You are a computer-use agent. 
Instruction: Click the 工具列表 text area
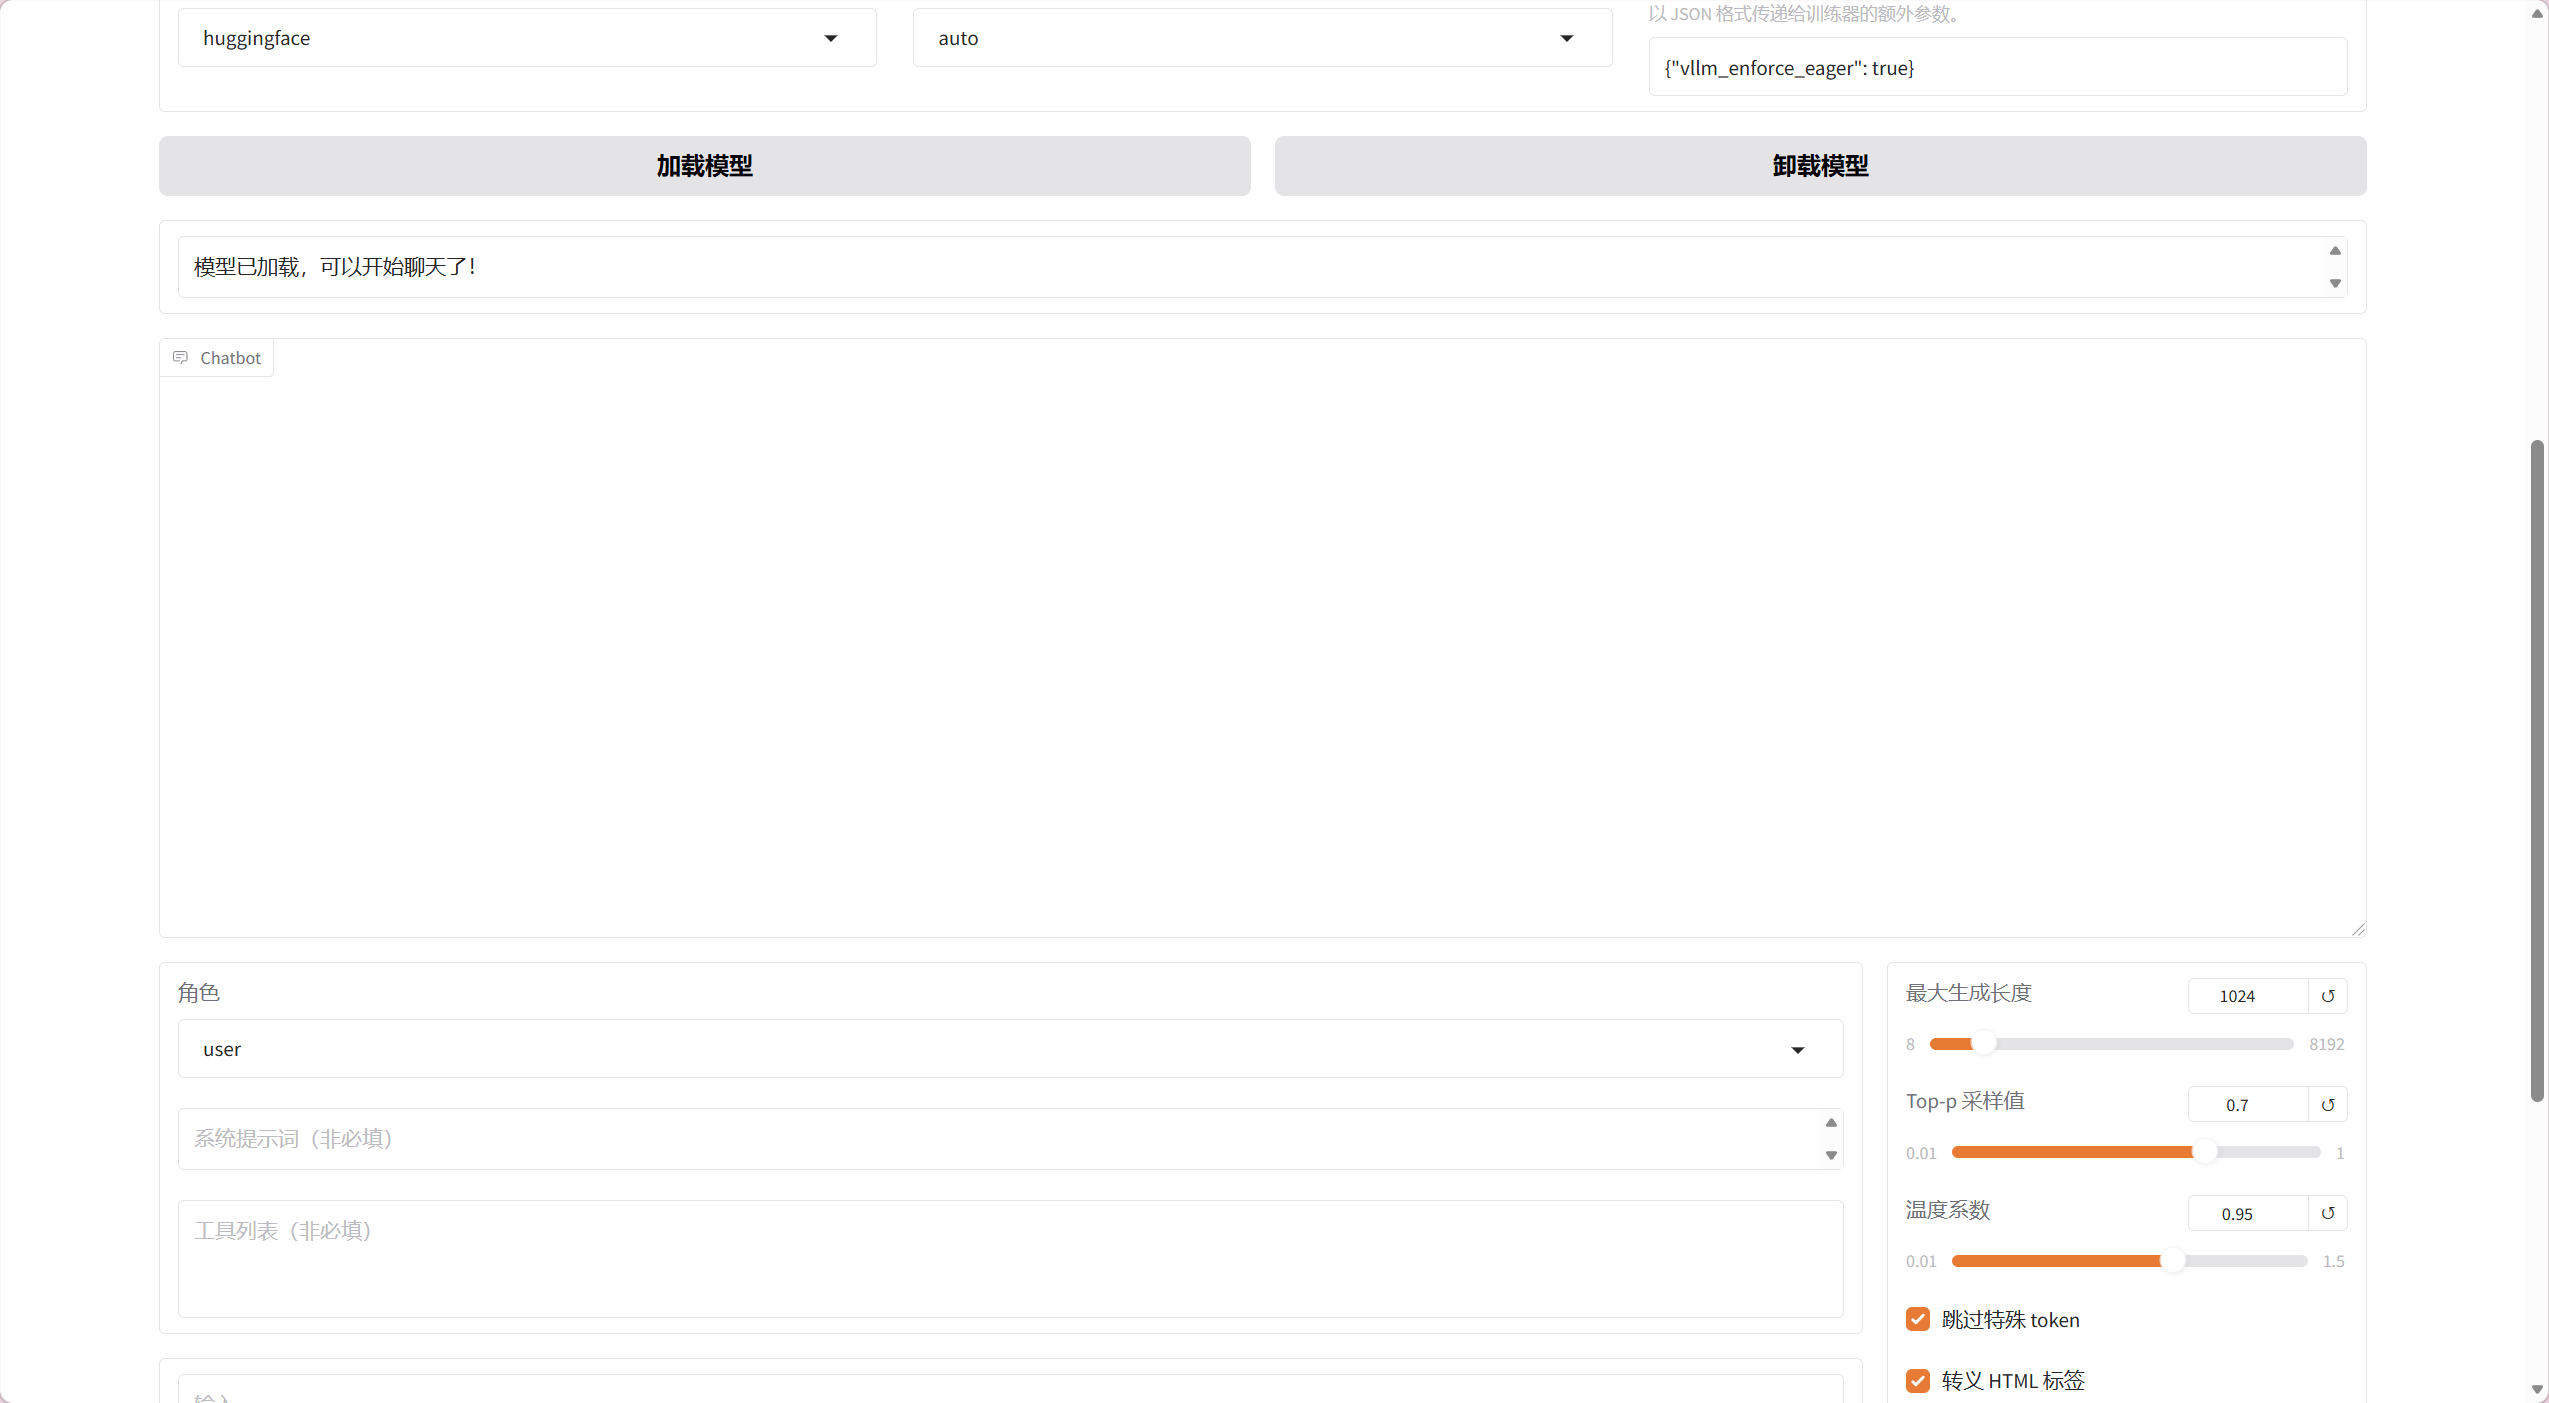click(x=1010, y=1259)
